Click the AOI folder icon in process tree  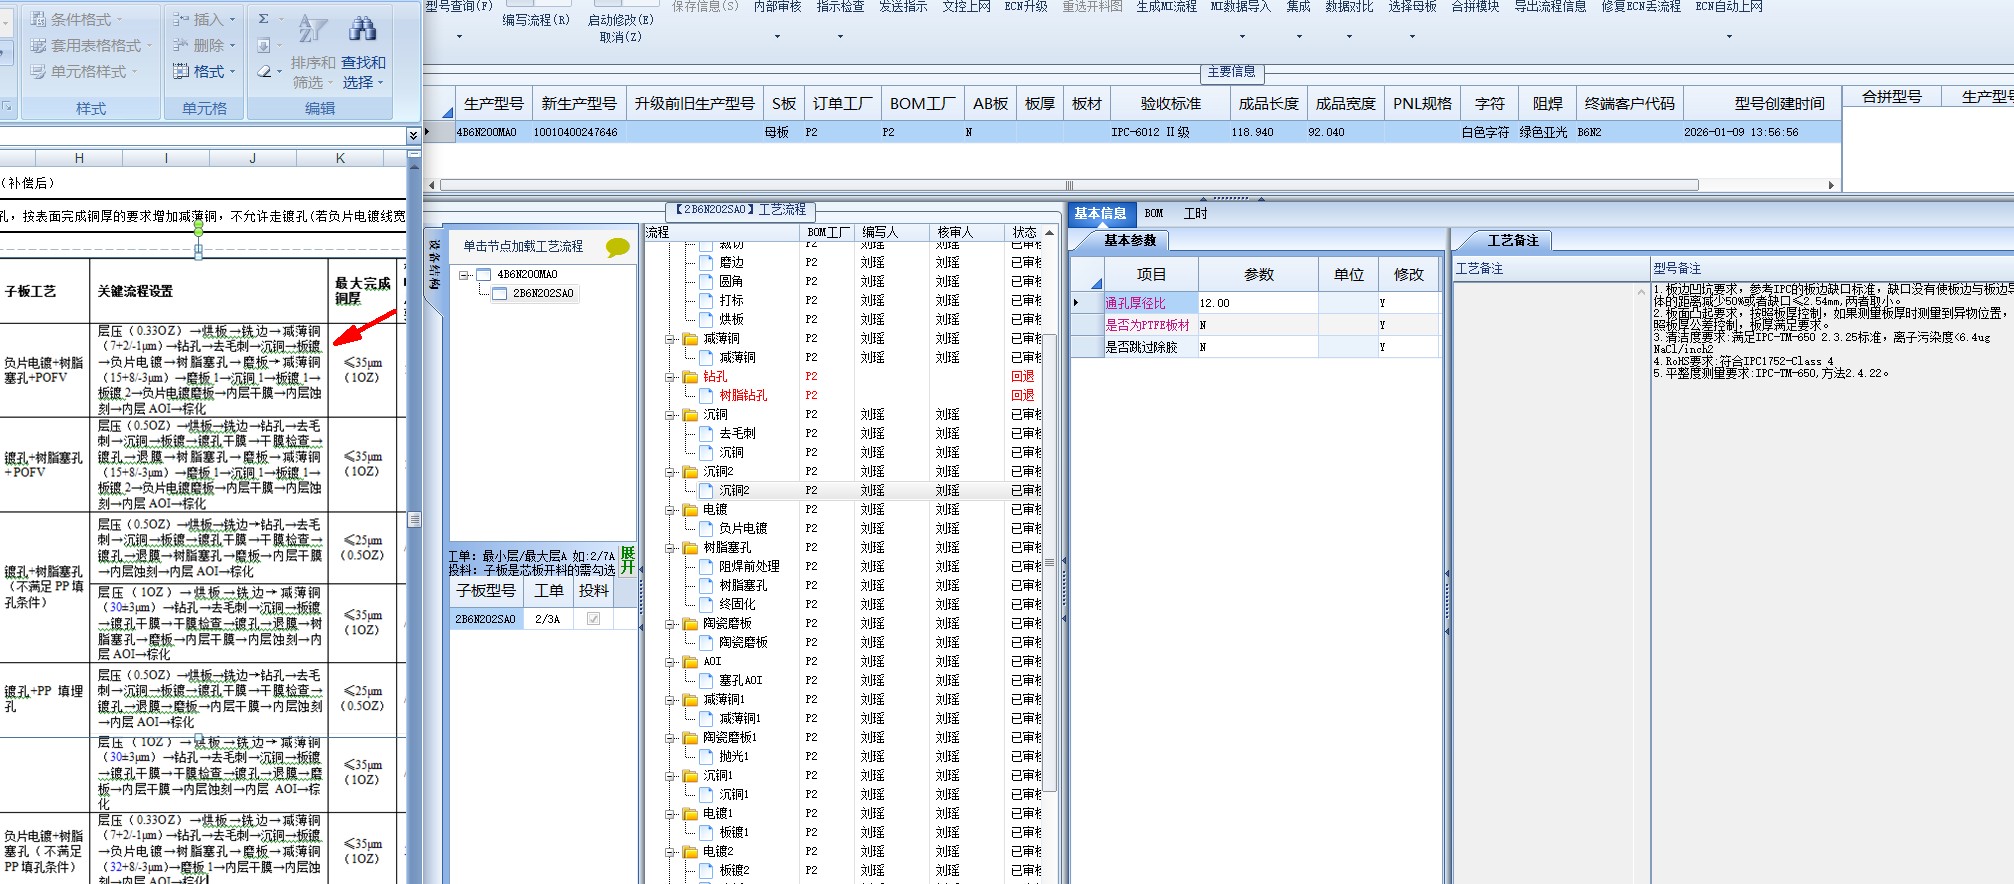(x=690, y=662)
